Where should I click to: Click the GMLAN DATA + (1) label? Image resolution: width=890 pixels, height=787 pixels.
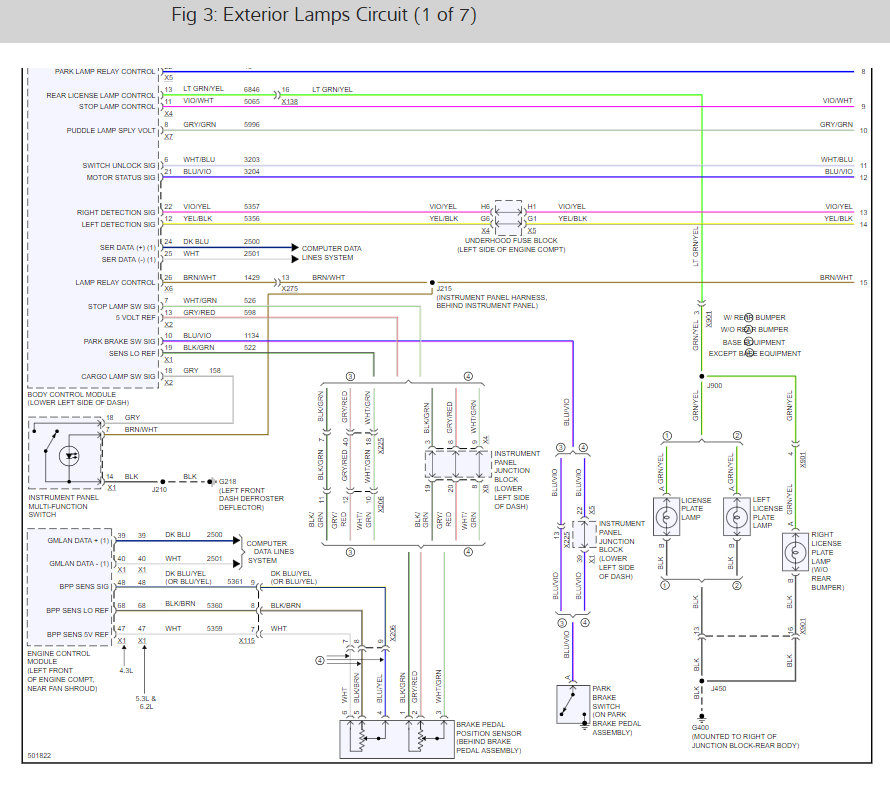point(78,541)
